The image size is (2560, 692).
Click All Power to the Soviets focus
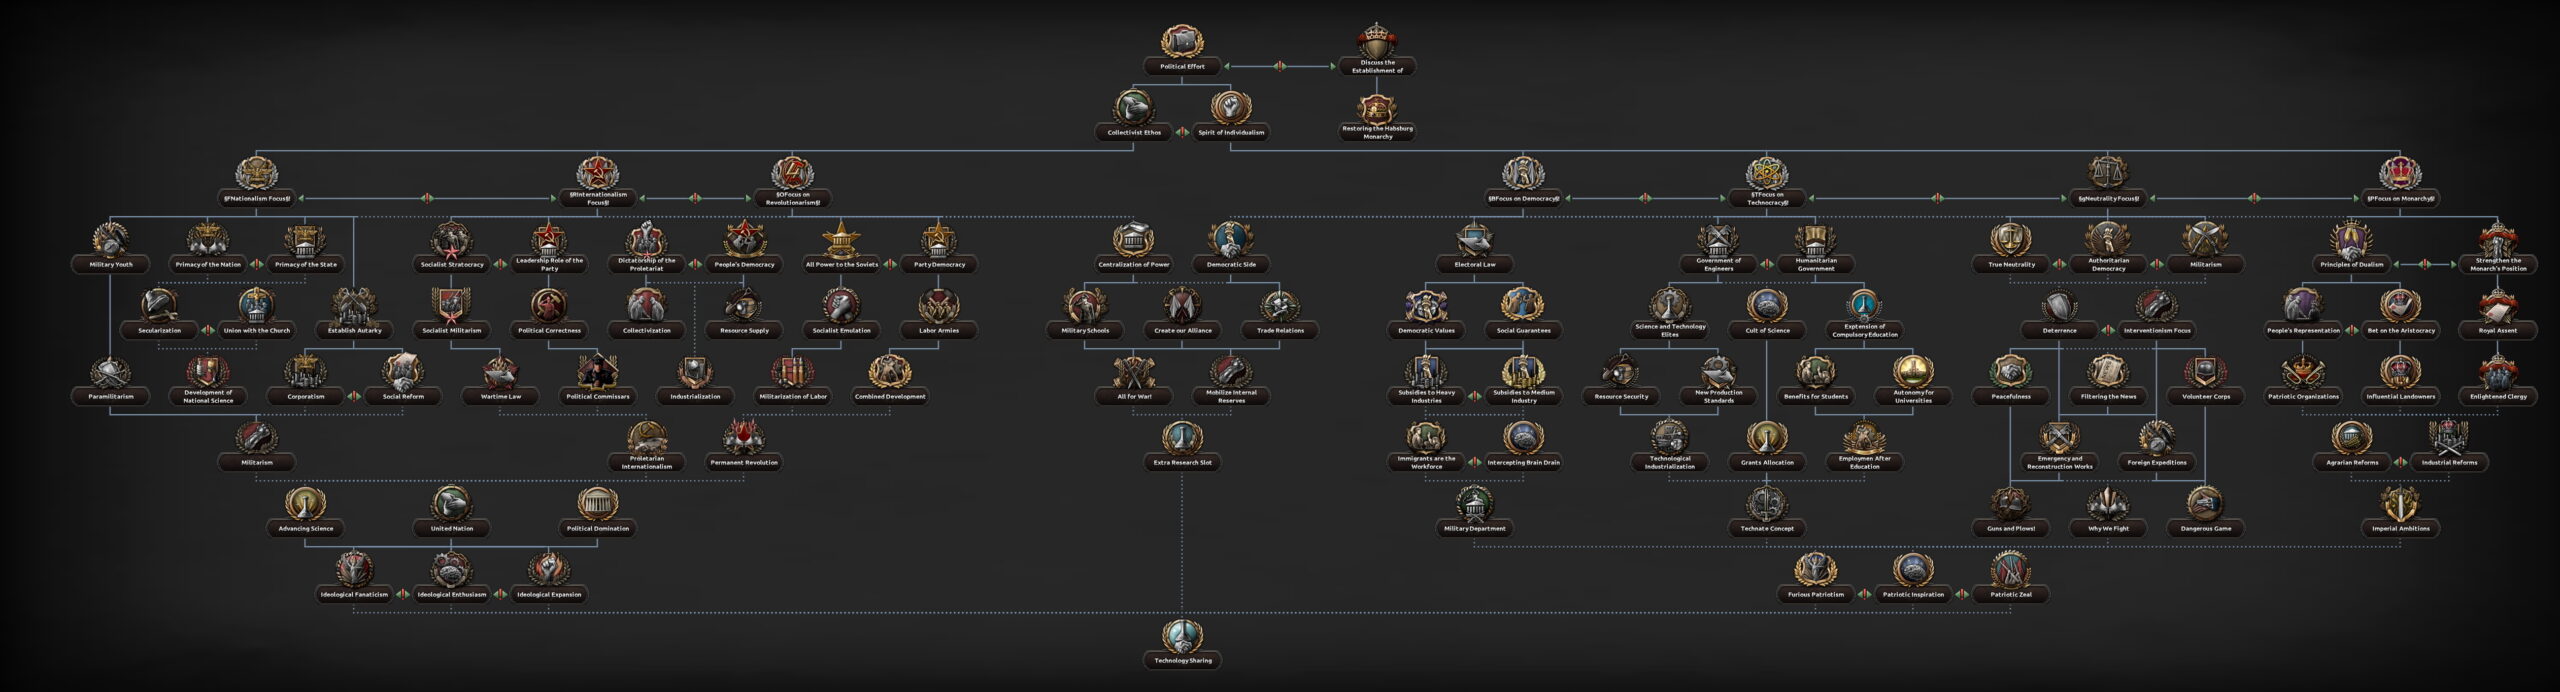(x=842, y=248)
